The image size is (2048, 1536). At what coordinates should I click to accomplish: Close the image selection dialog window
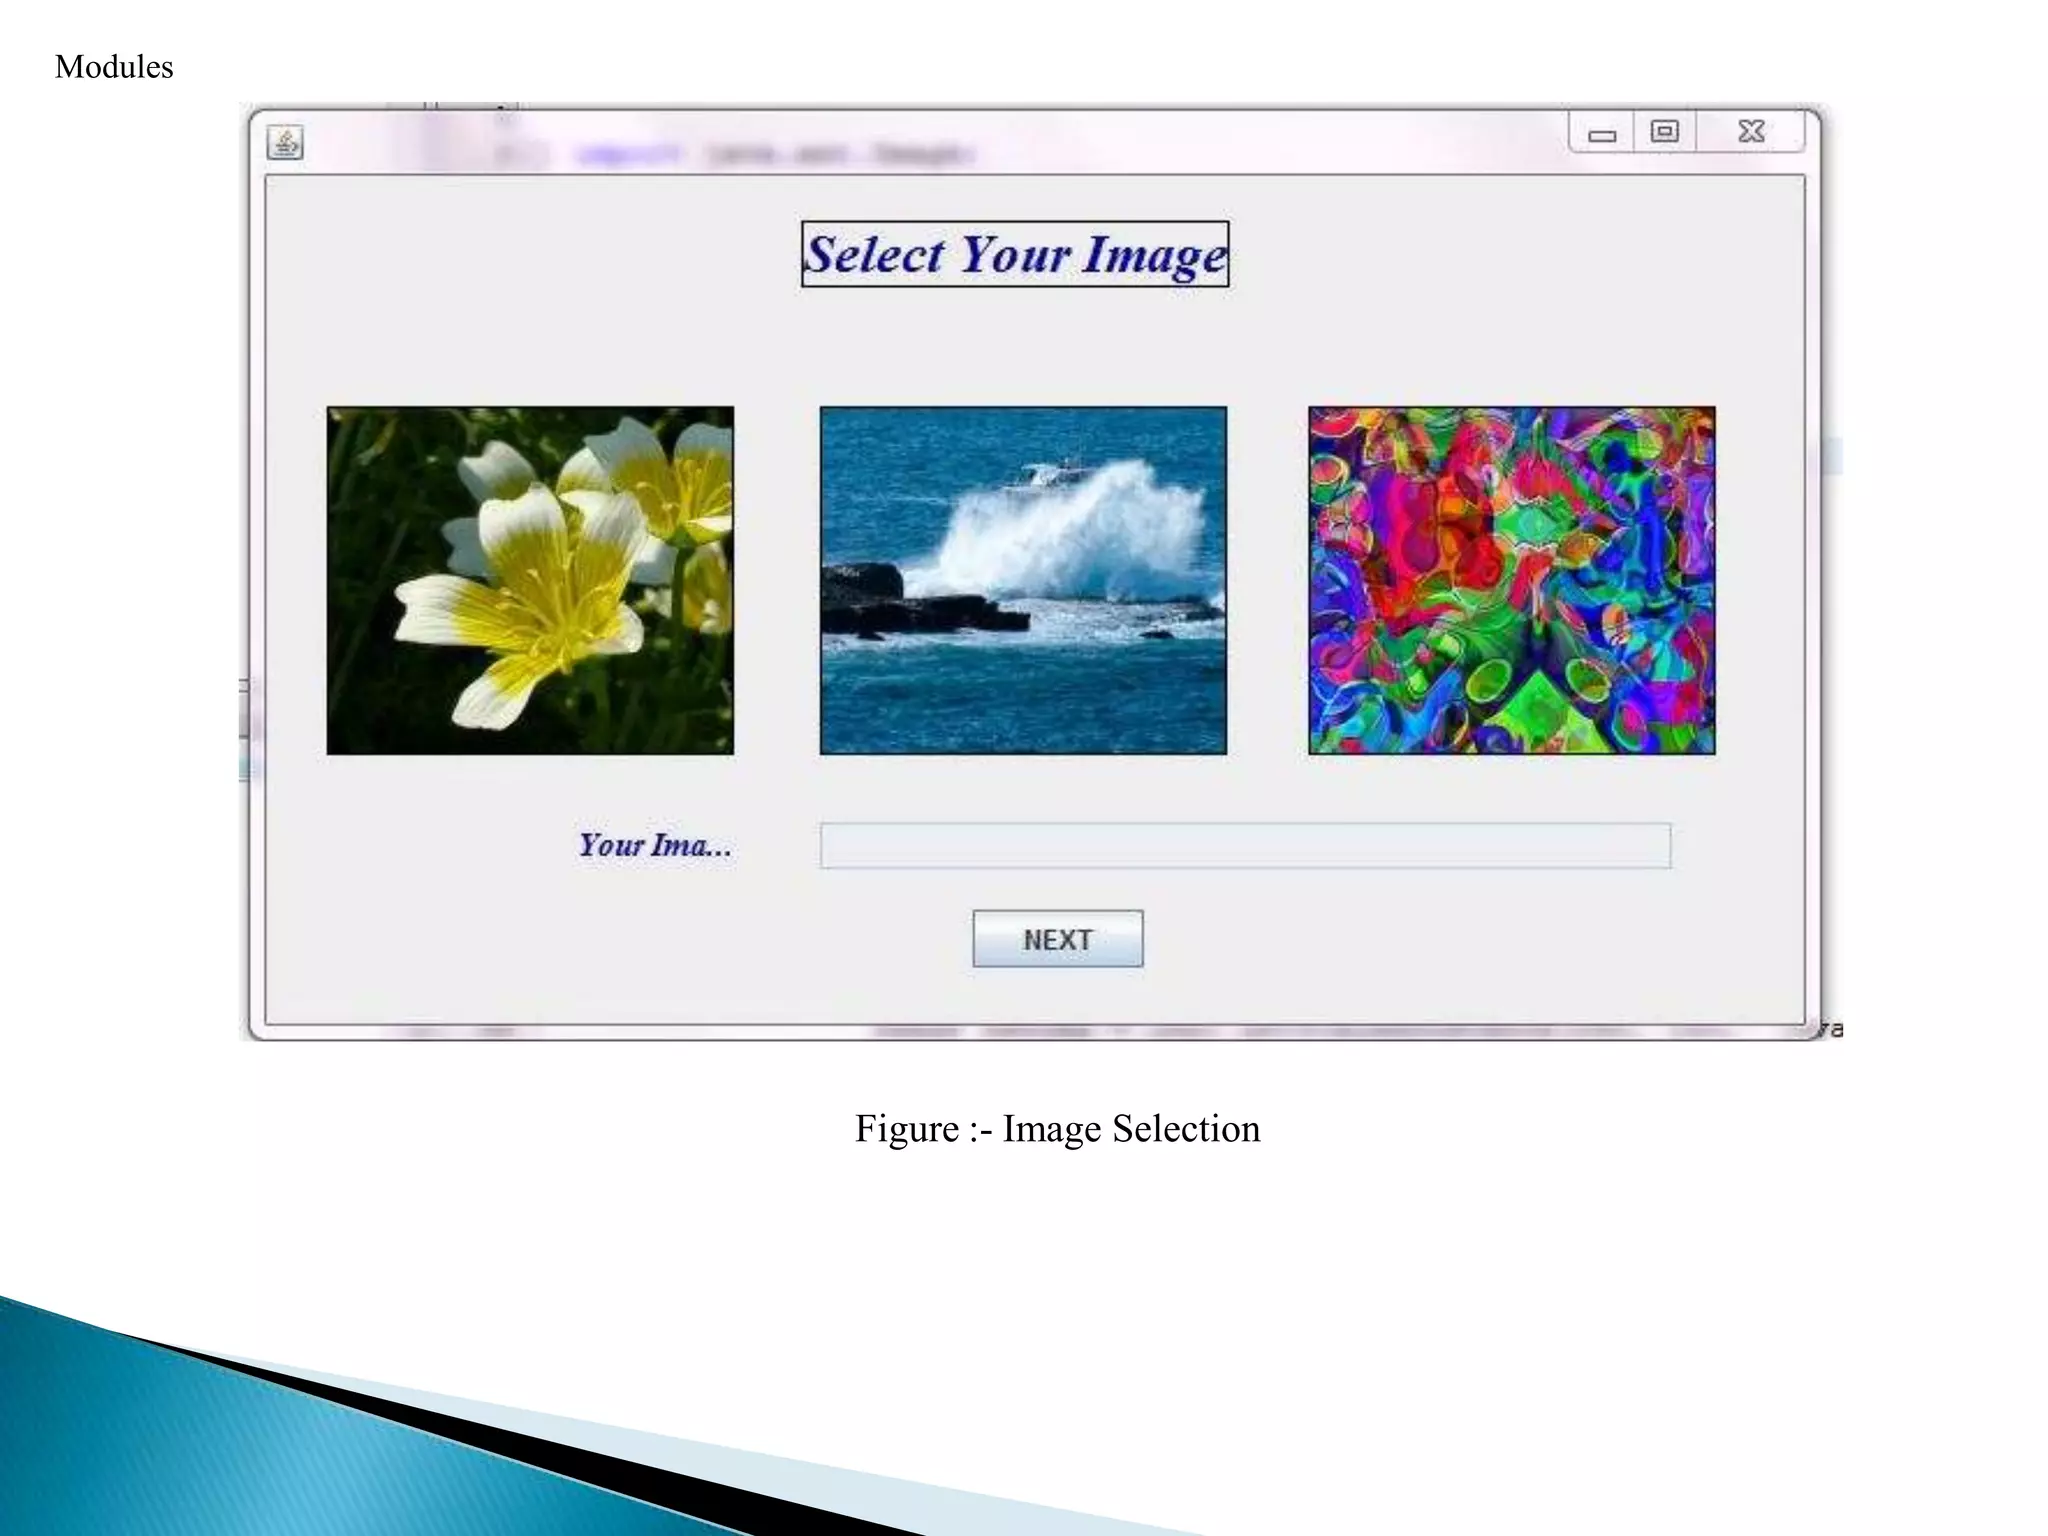click(x=1751, y=132)
